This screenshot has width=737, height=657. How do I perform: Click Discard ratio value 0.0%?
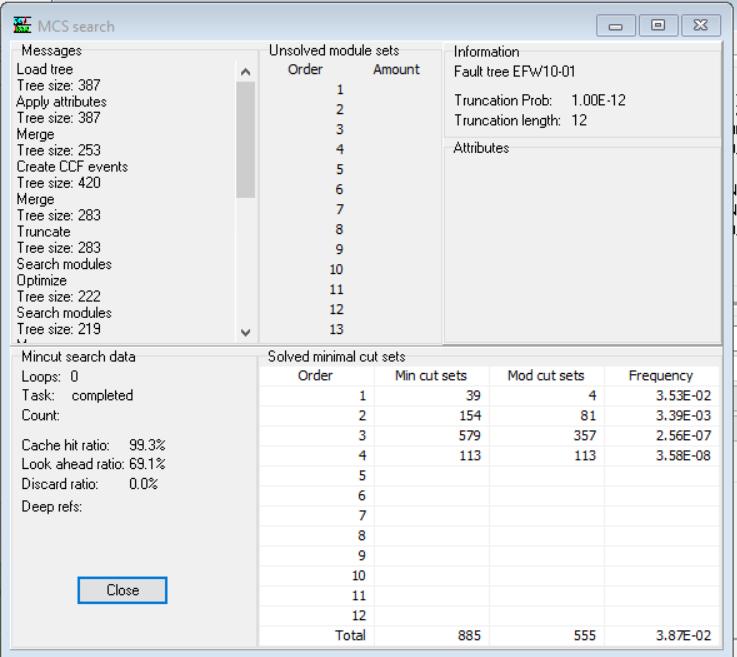pyautogui.click(x=143, y=484)
